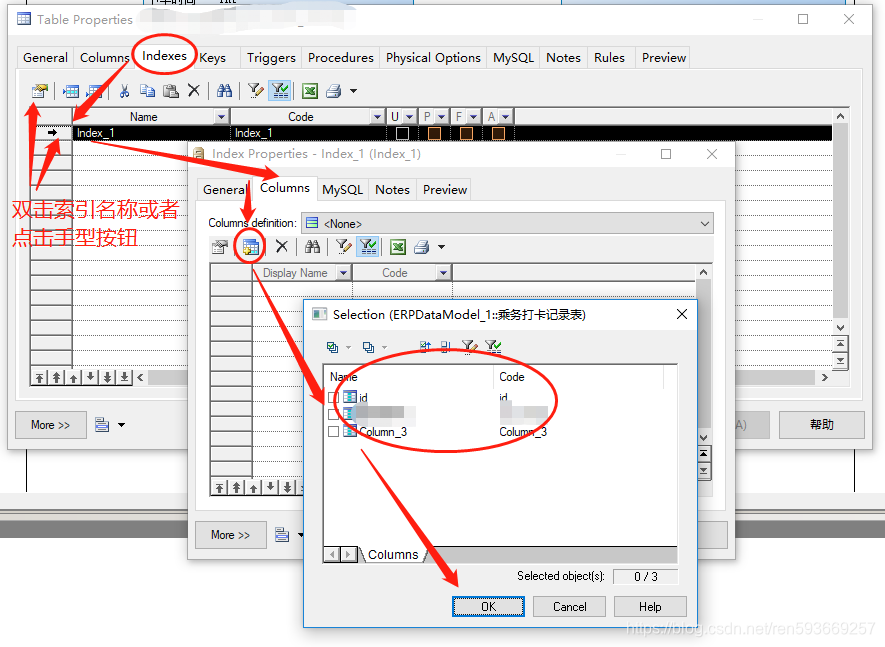Click the Copy icon in Table Properties toolbar

(x=147, y=91)
